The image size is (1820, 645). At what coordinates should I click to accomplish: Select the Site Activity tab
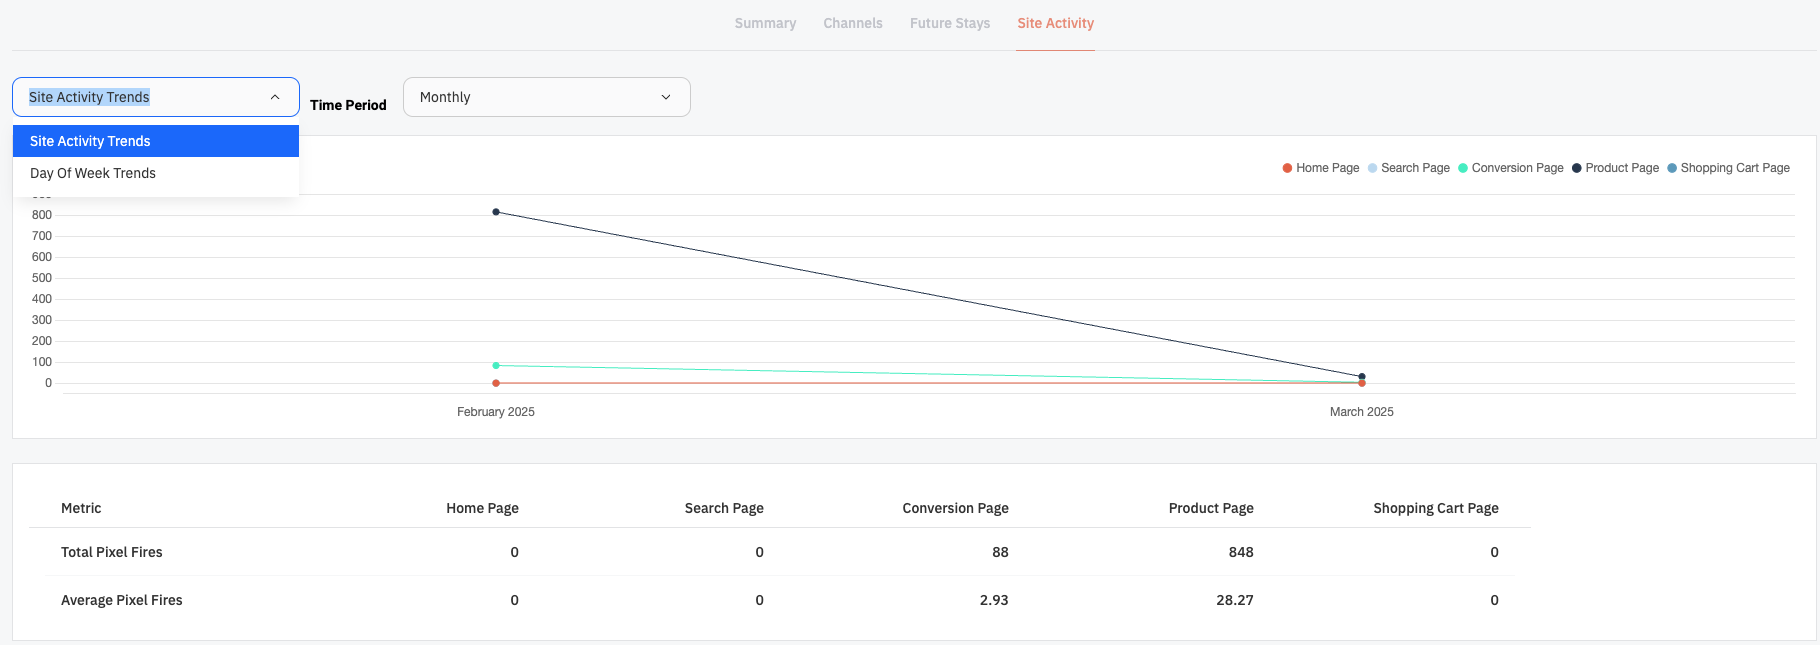click(1056, 23)
